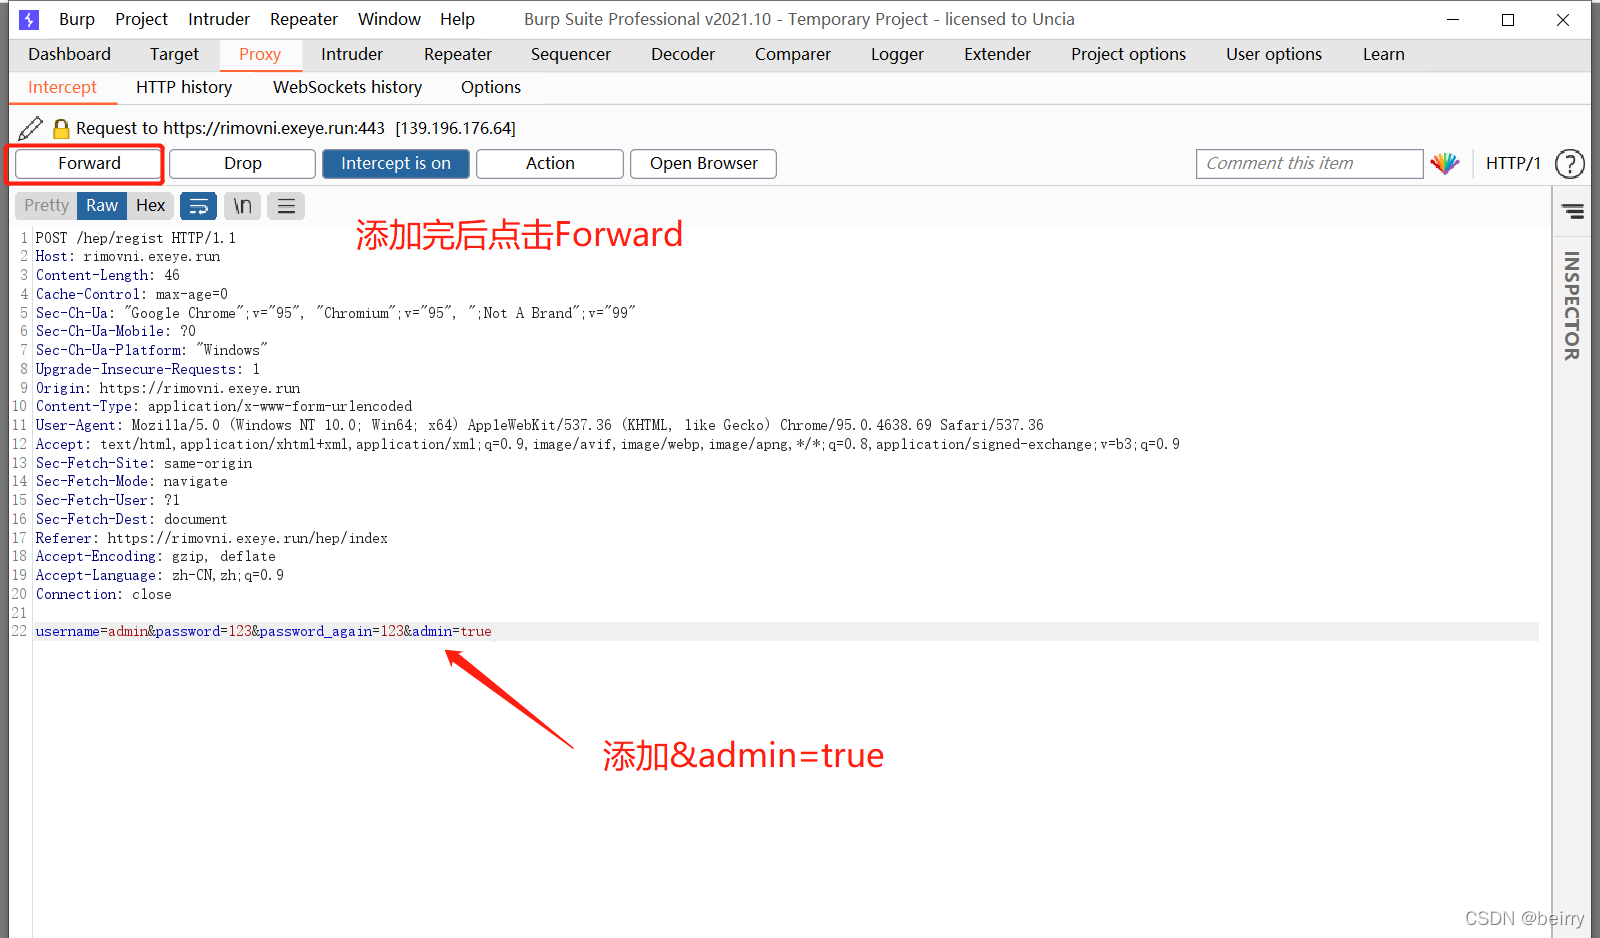Click the Sec-Fetch-Site: same-origin line
The image size is (1600, 938).
tap(144, 463)
